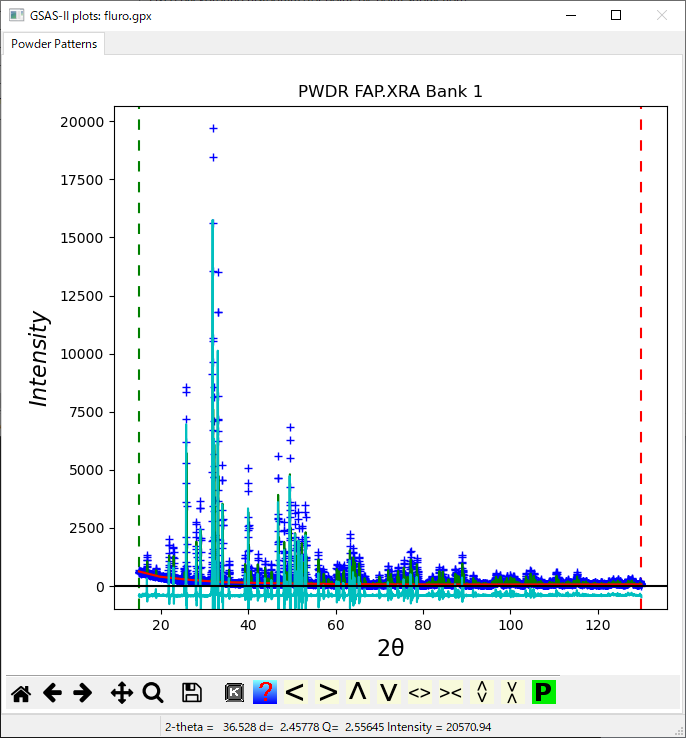
Task: Shift plot down with V button
Action: tap(389, 692)
